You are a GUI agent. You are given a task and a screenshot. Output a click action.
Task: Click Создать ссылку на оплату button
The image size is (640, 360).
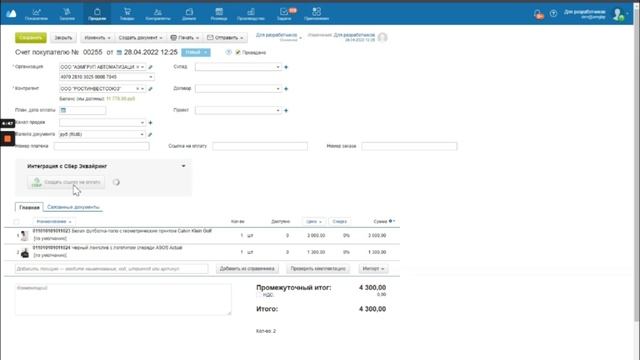coord(66,182)
